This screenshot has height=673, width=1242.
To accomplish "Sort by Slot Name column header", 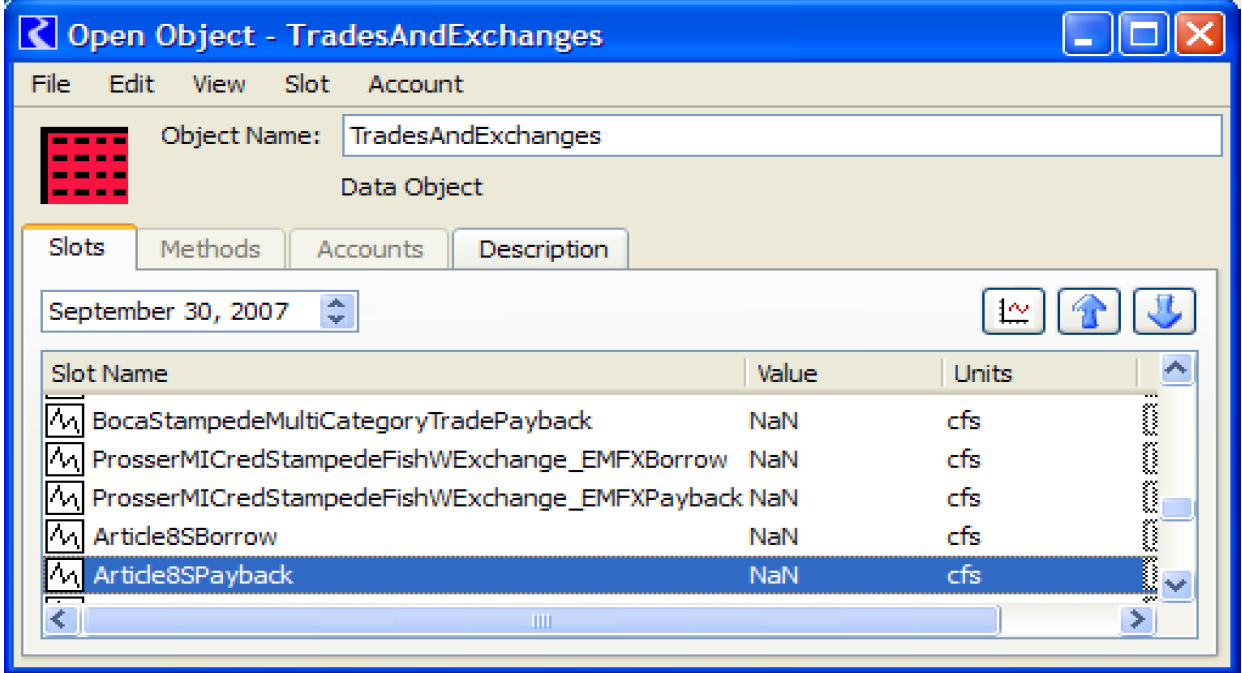I will pos(395,374).
